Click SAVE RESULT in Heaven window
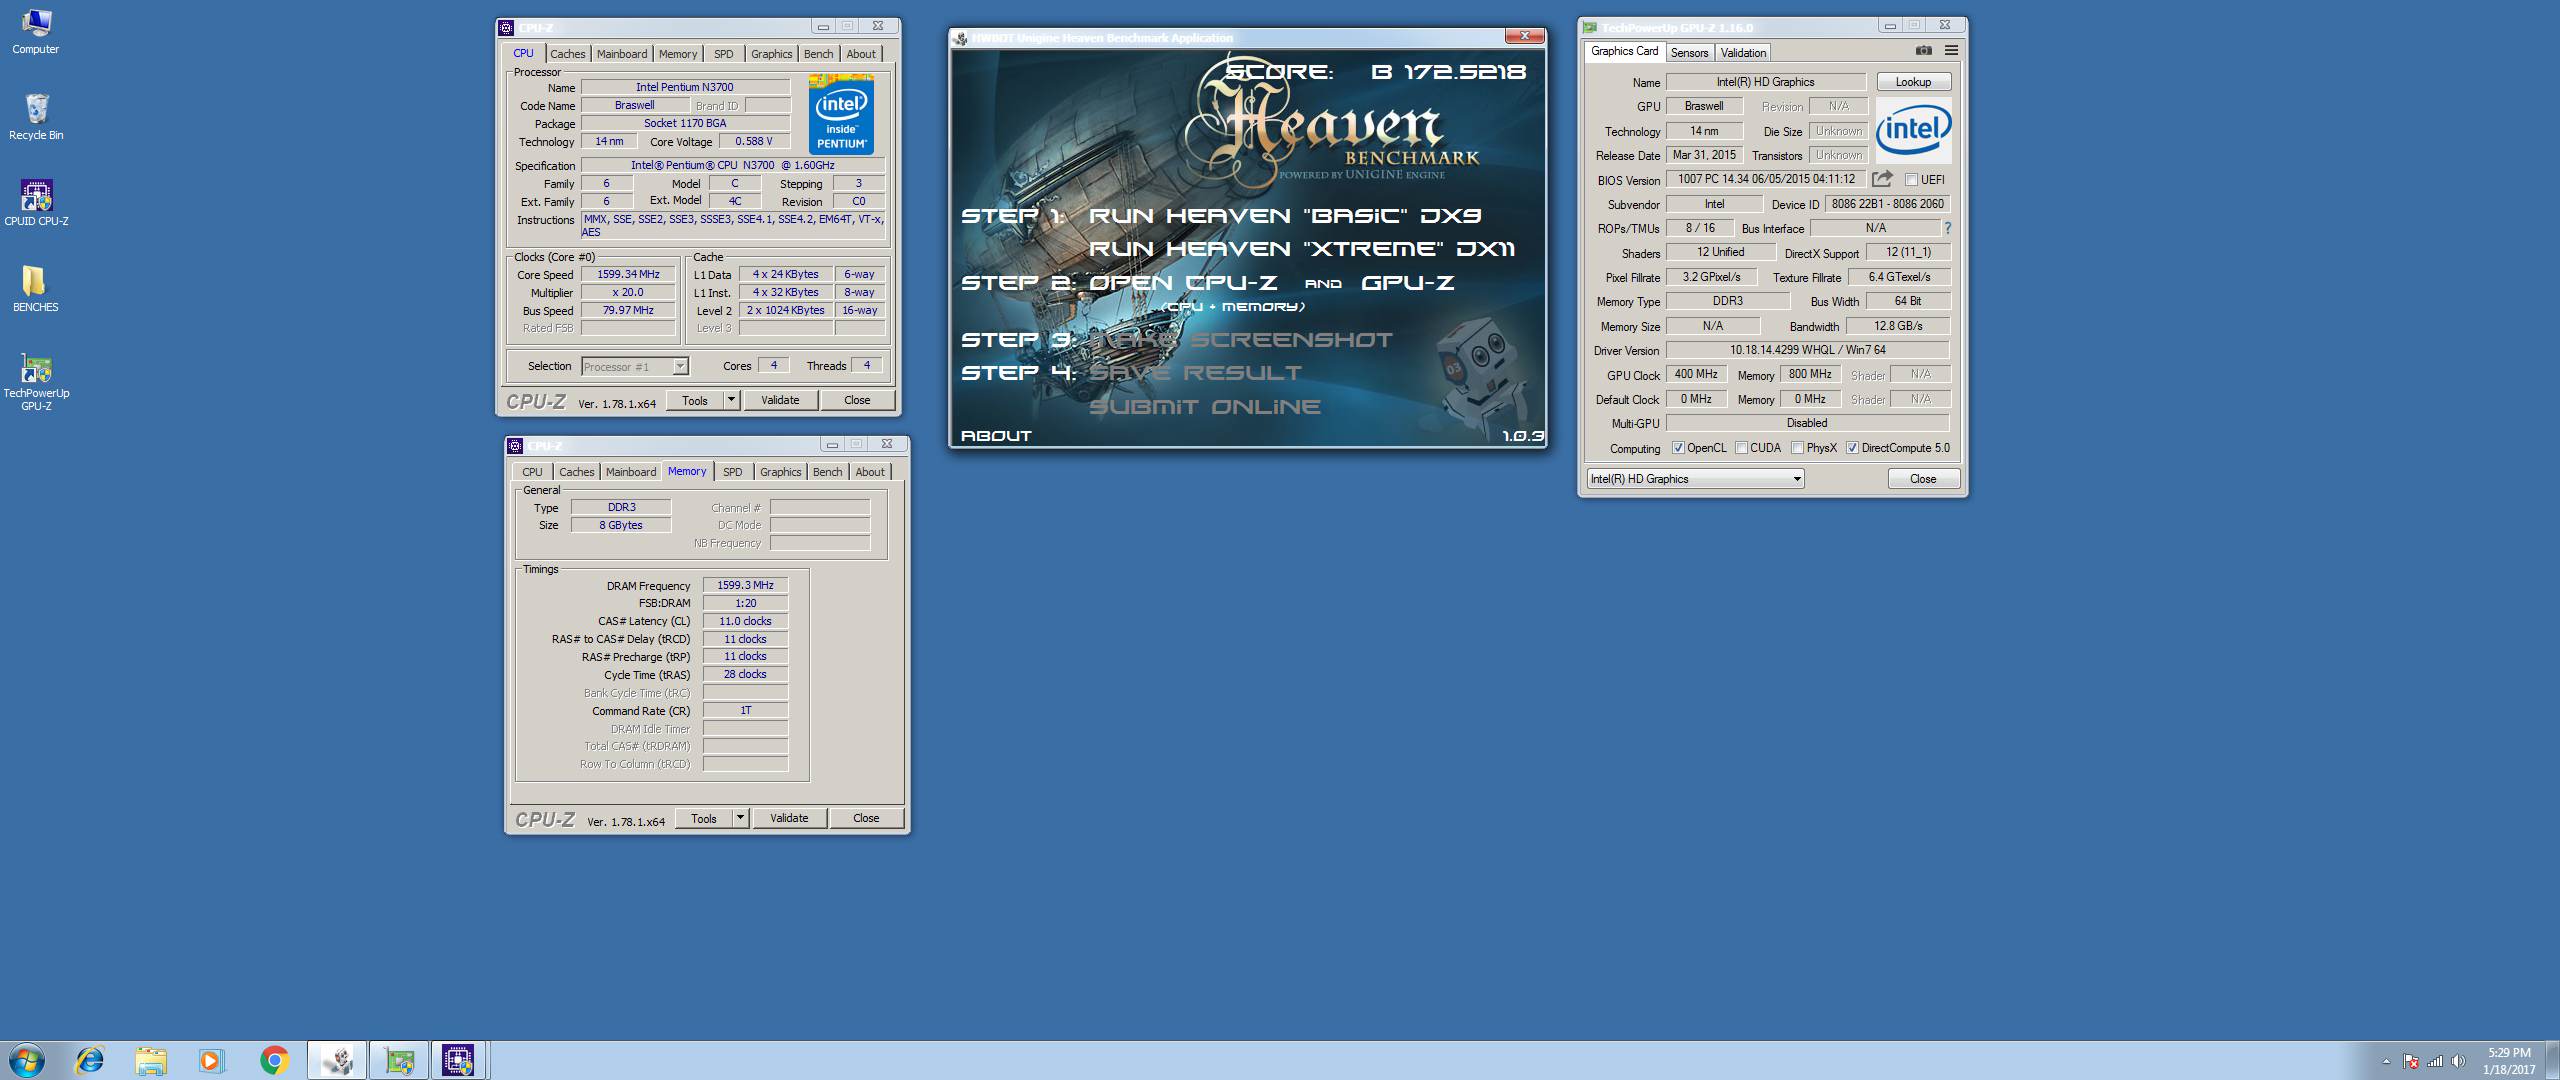This screenshot has width=2560, height=1080. click(x=1195, y=373)
